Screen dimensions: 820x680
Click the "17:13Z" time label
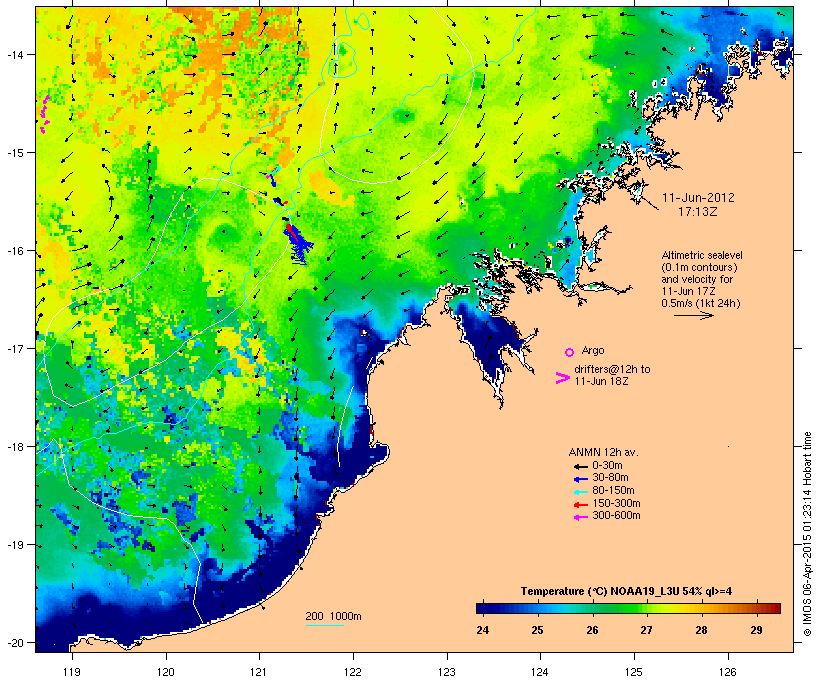[x=698, y=212]
